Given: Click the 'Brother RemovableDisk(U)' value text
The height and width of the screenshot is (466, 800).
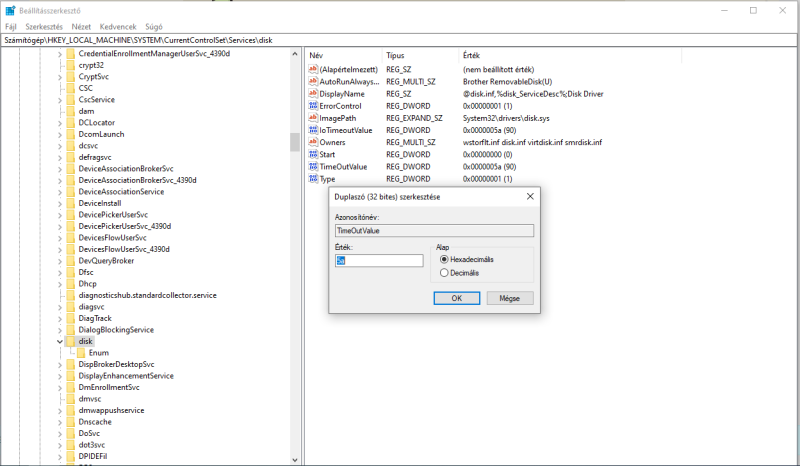Looking at the screenshot, I should [x=508, y=81].
